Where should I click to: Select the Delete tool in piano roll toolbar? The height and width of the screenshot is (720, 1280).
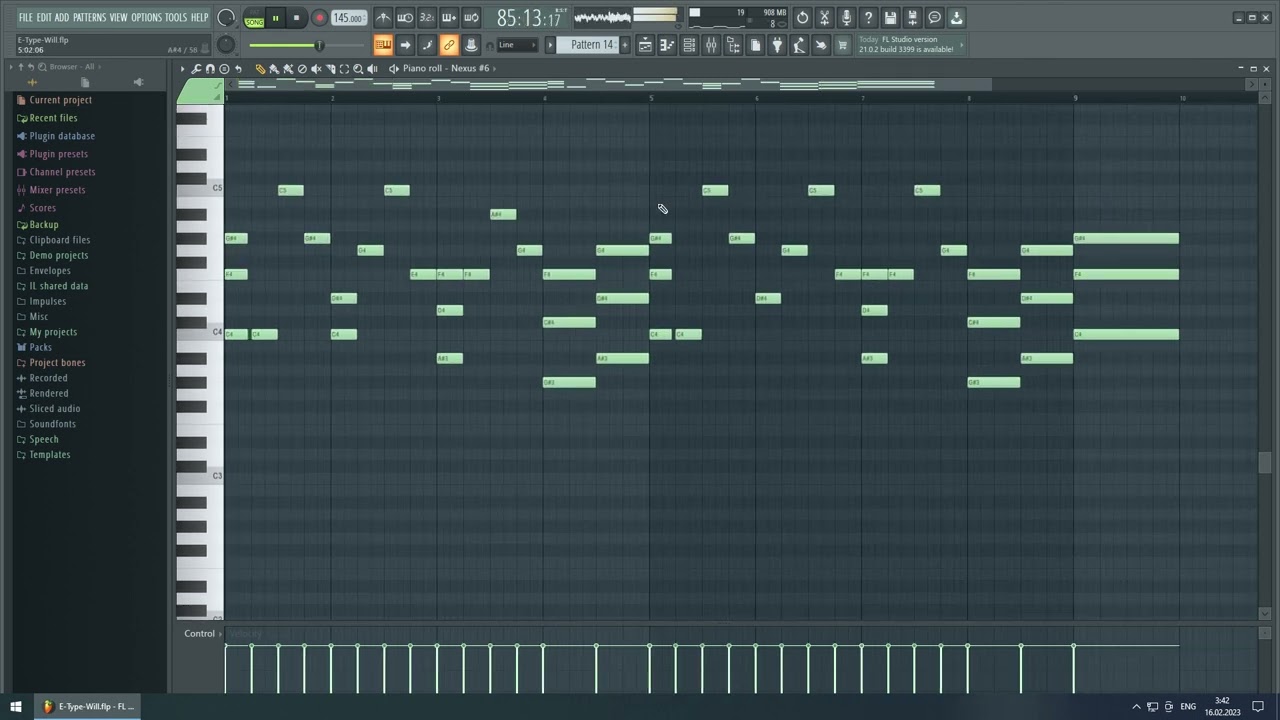pos(302,68)
